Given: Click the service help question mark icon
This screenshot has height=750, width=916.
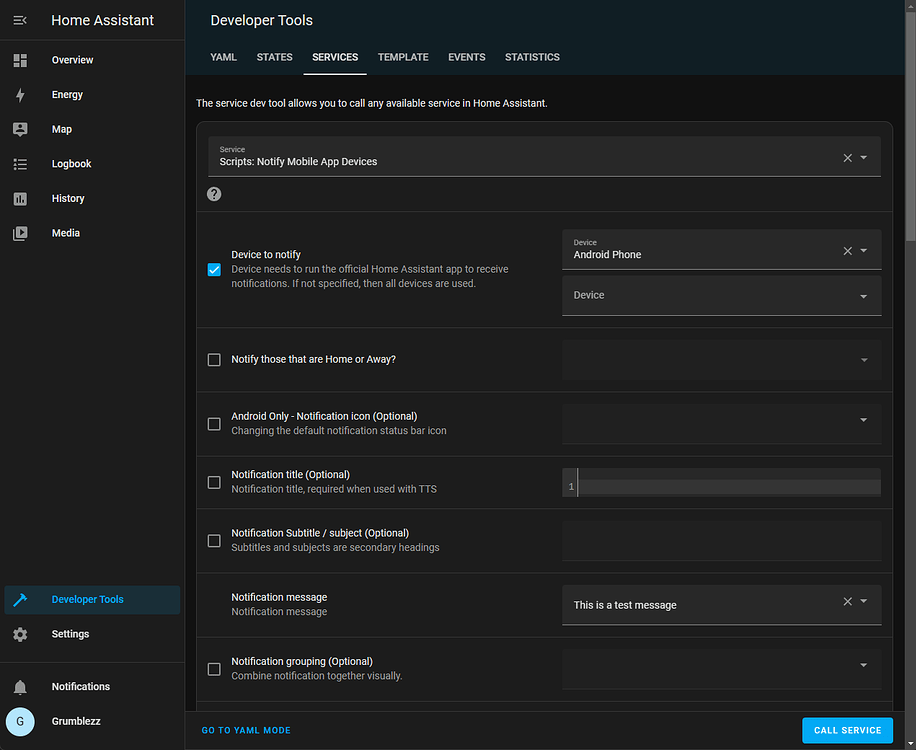Looking at the screenshot, I should [214, 194].
